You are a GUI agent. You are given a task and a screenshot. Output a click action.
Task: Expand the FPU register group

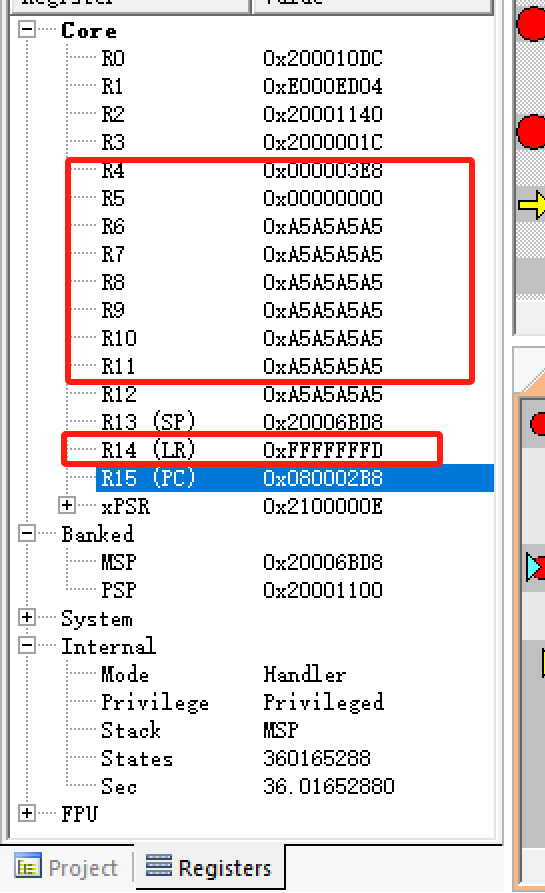[x=27, y=813]
